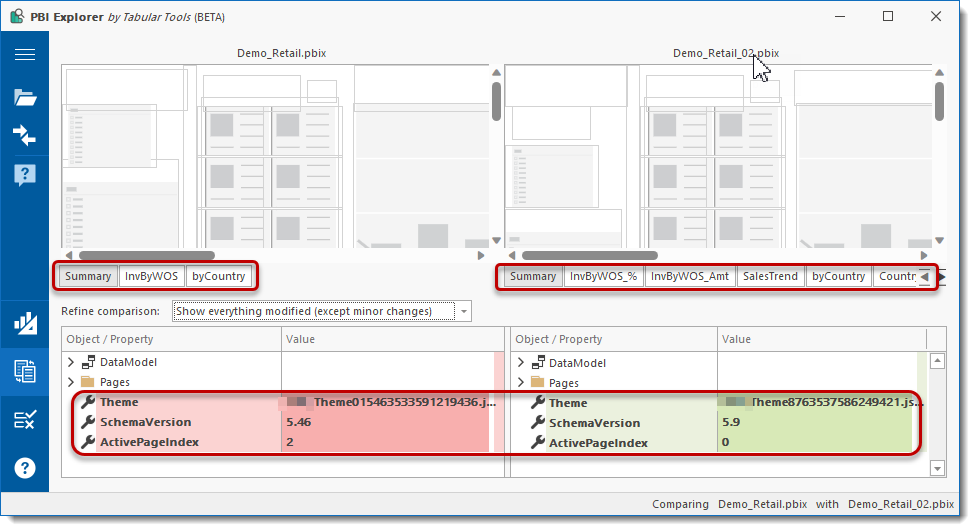Select Summary tab for Demo_Retail_02.pbix

[532, 276]
